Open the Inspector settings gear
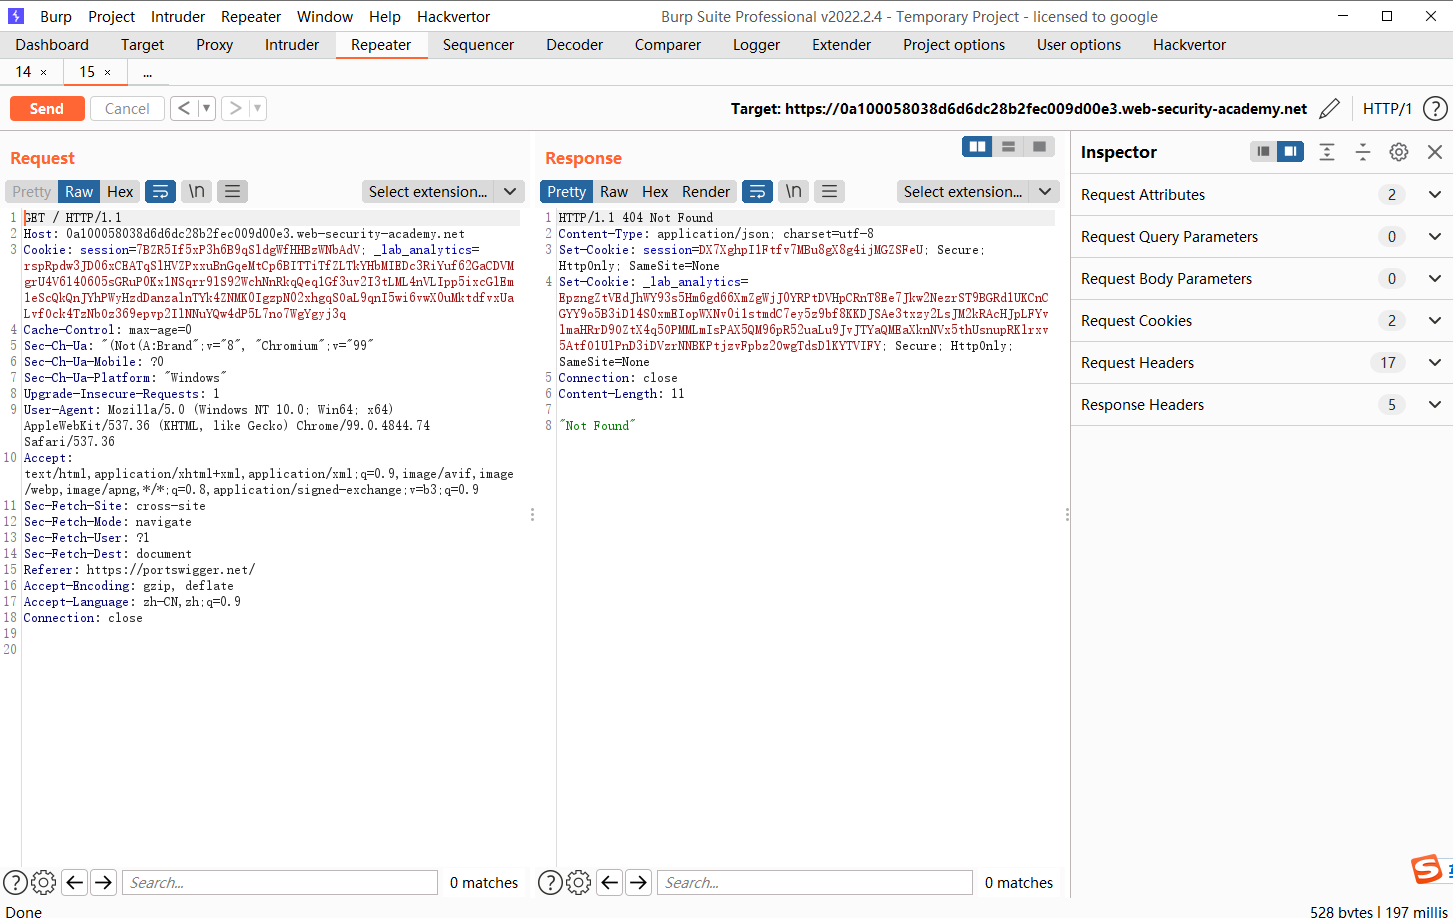This screenshot has height=918, width=1453. click(1398, 151)
